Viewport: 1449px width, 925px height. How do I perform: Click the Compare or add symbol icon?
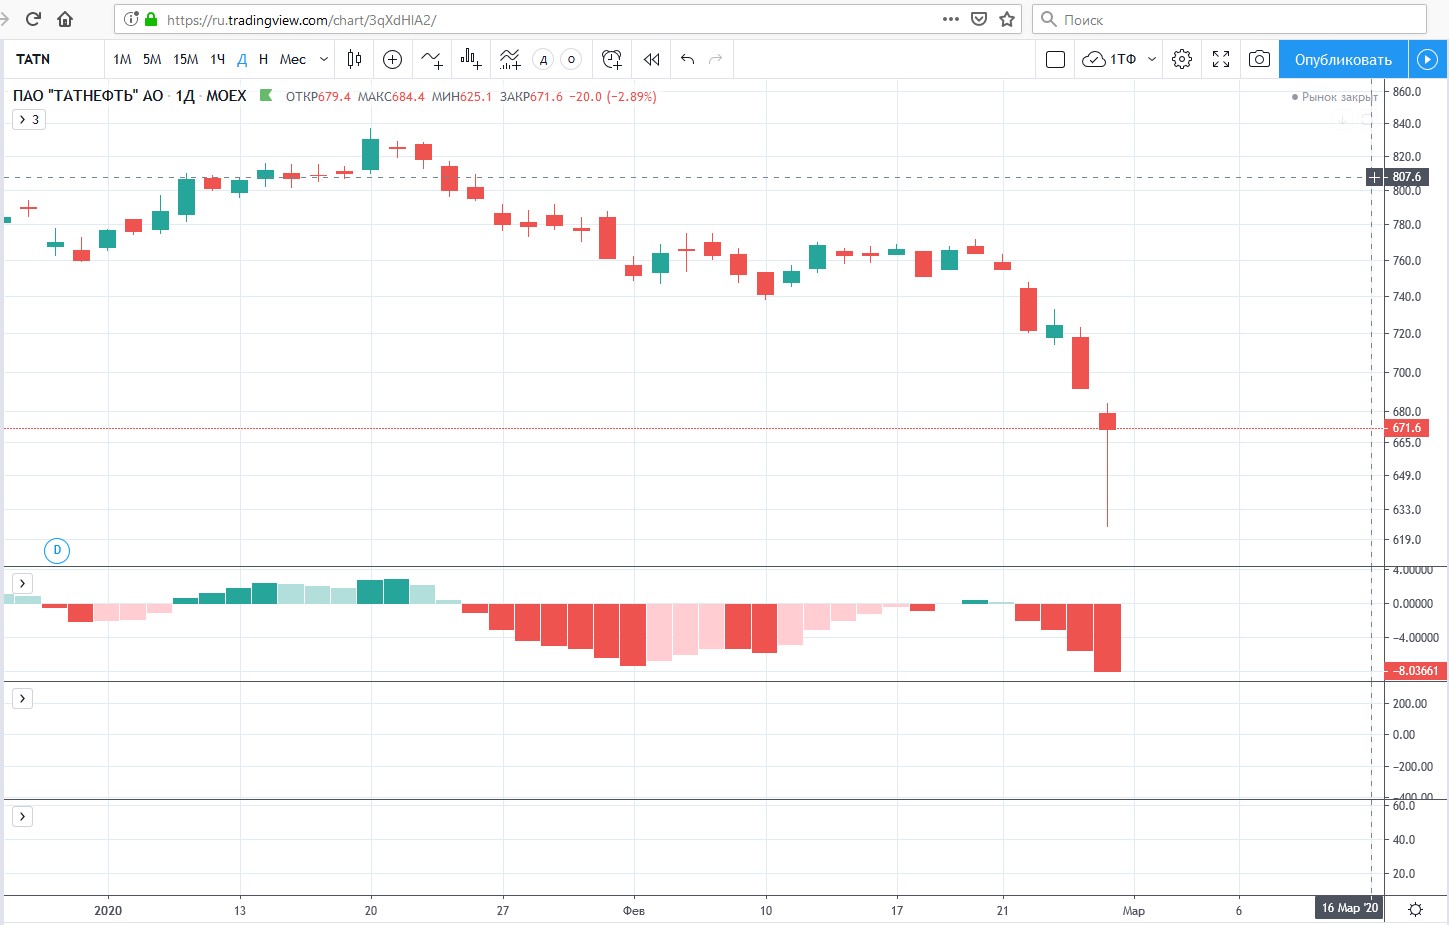[x=393, y=59]
